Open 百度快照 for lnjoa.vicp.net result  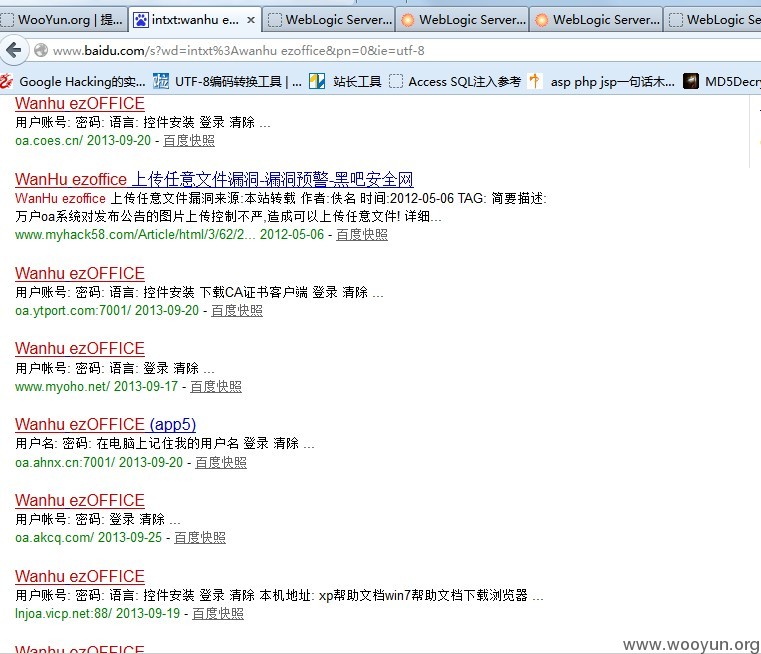(x=218, y=614)
